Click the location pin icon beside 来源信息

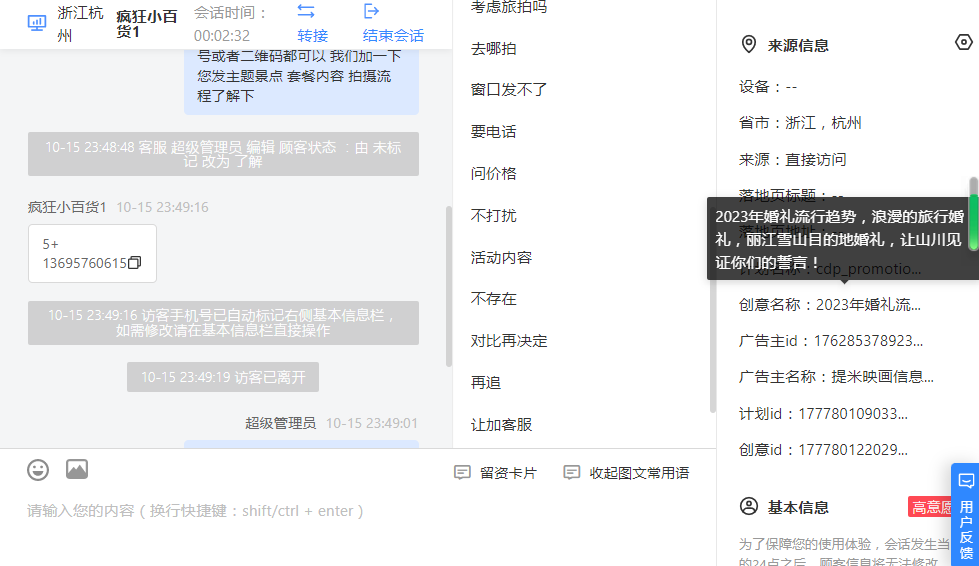tap(749, 44)
